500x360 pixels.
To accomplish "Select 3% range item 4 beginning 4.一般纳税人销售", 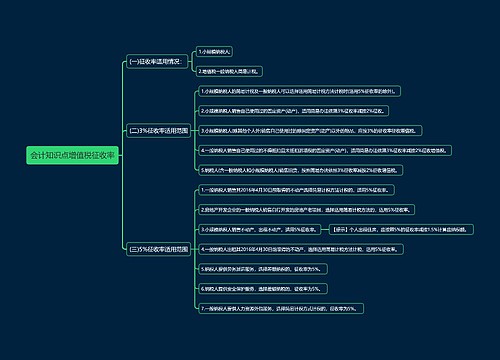I will pos(325,150).
